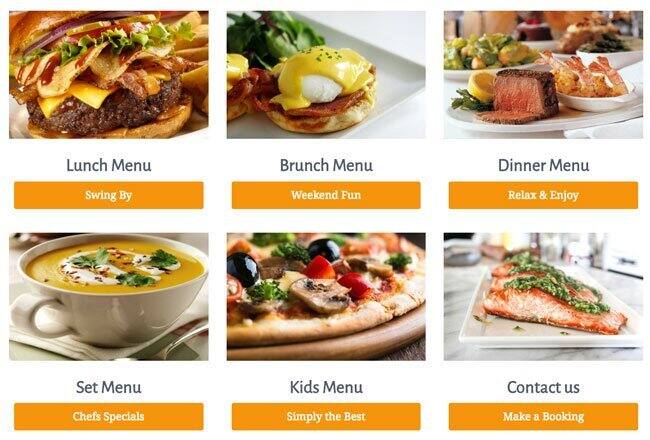Click the salad greens on brunch plate
This screenshot has height=440, width=650.
tap(272, 35)
